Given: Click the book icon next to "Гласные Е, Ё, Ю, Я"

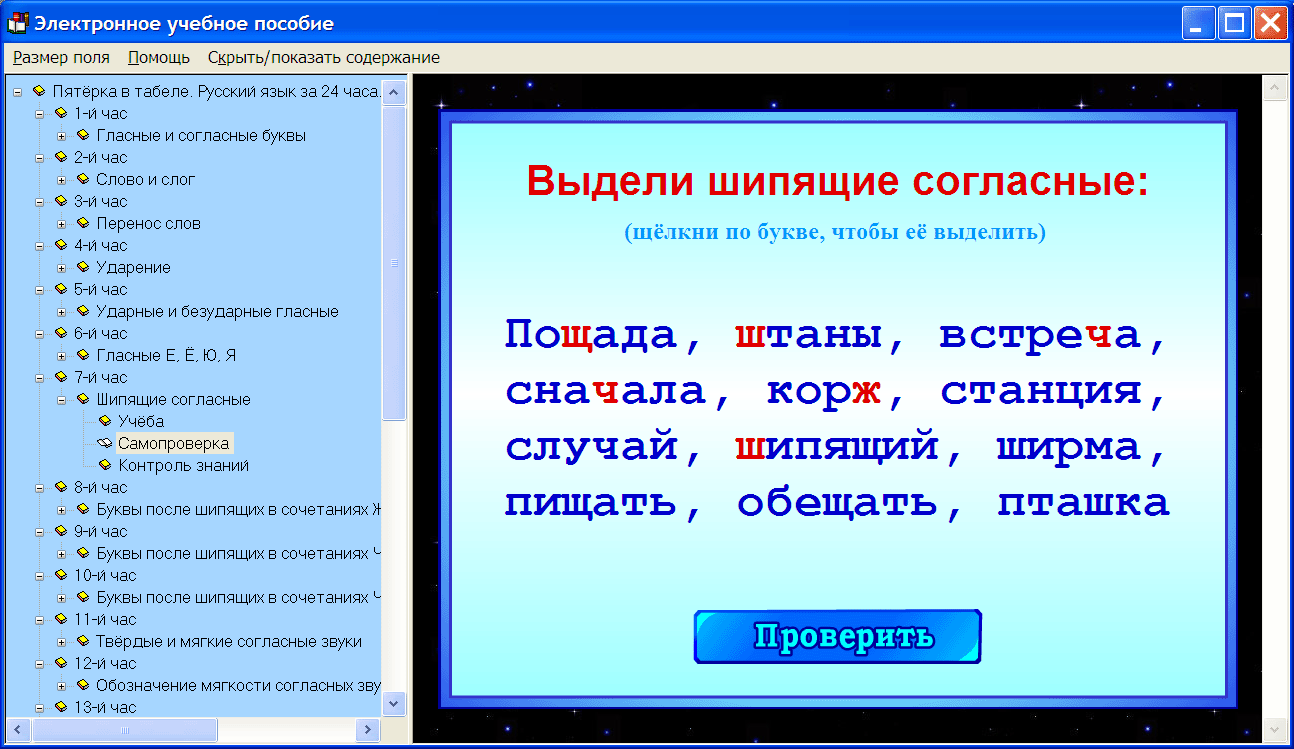Looking at the screenshot, I should tap(82, 355).
